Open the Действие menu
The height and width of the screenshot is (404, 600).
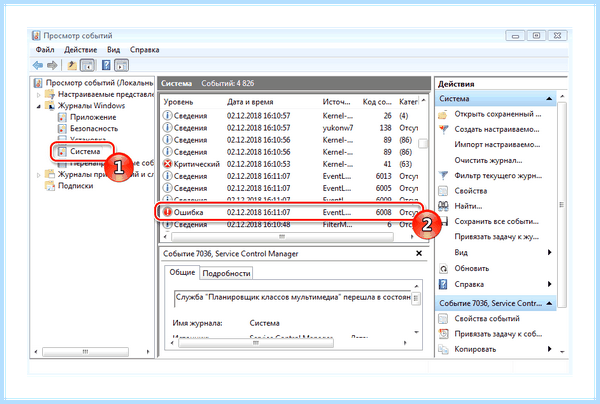(80, 50)
